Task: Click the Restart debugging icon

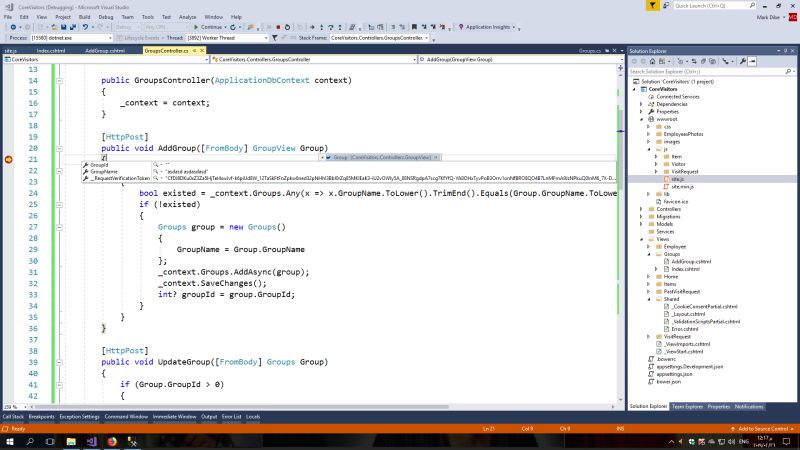Action: [x=287, y=27]
